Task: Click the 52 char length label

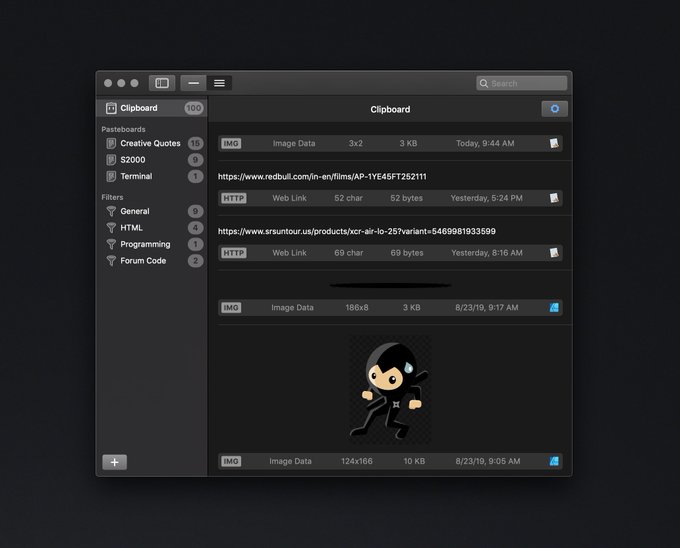Action: (348, 198)
